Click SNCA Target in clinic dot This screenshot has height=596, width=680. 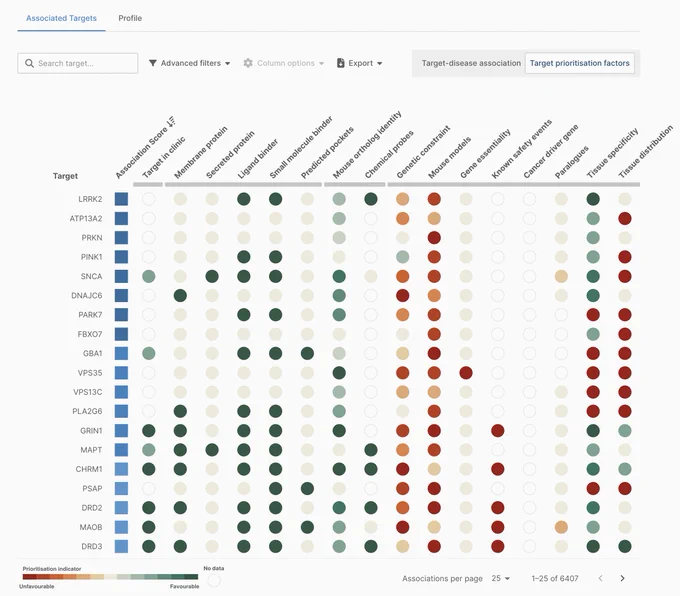click(x=149, y=276)
